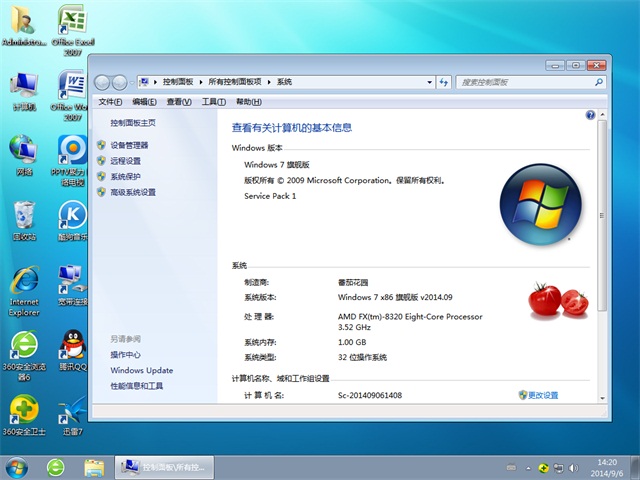Launch 酷狗音乐 desktop shortcut
The width and height of the screenshot is (640, 480).
coord(72,220)
